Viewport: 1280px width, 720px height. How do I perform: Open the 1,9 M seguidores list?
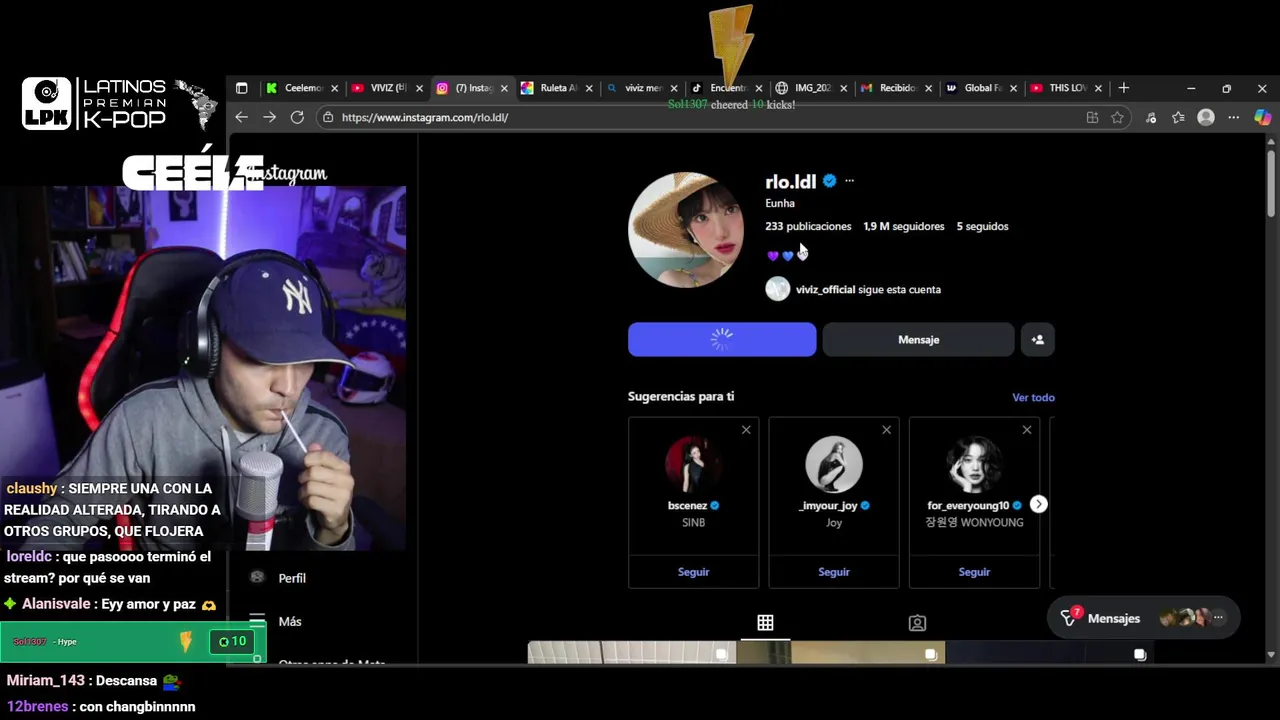pyautogui.click(x=904, y=226)
